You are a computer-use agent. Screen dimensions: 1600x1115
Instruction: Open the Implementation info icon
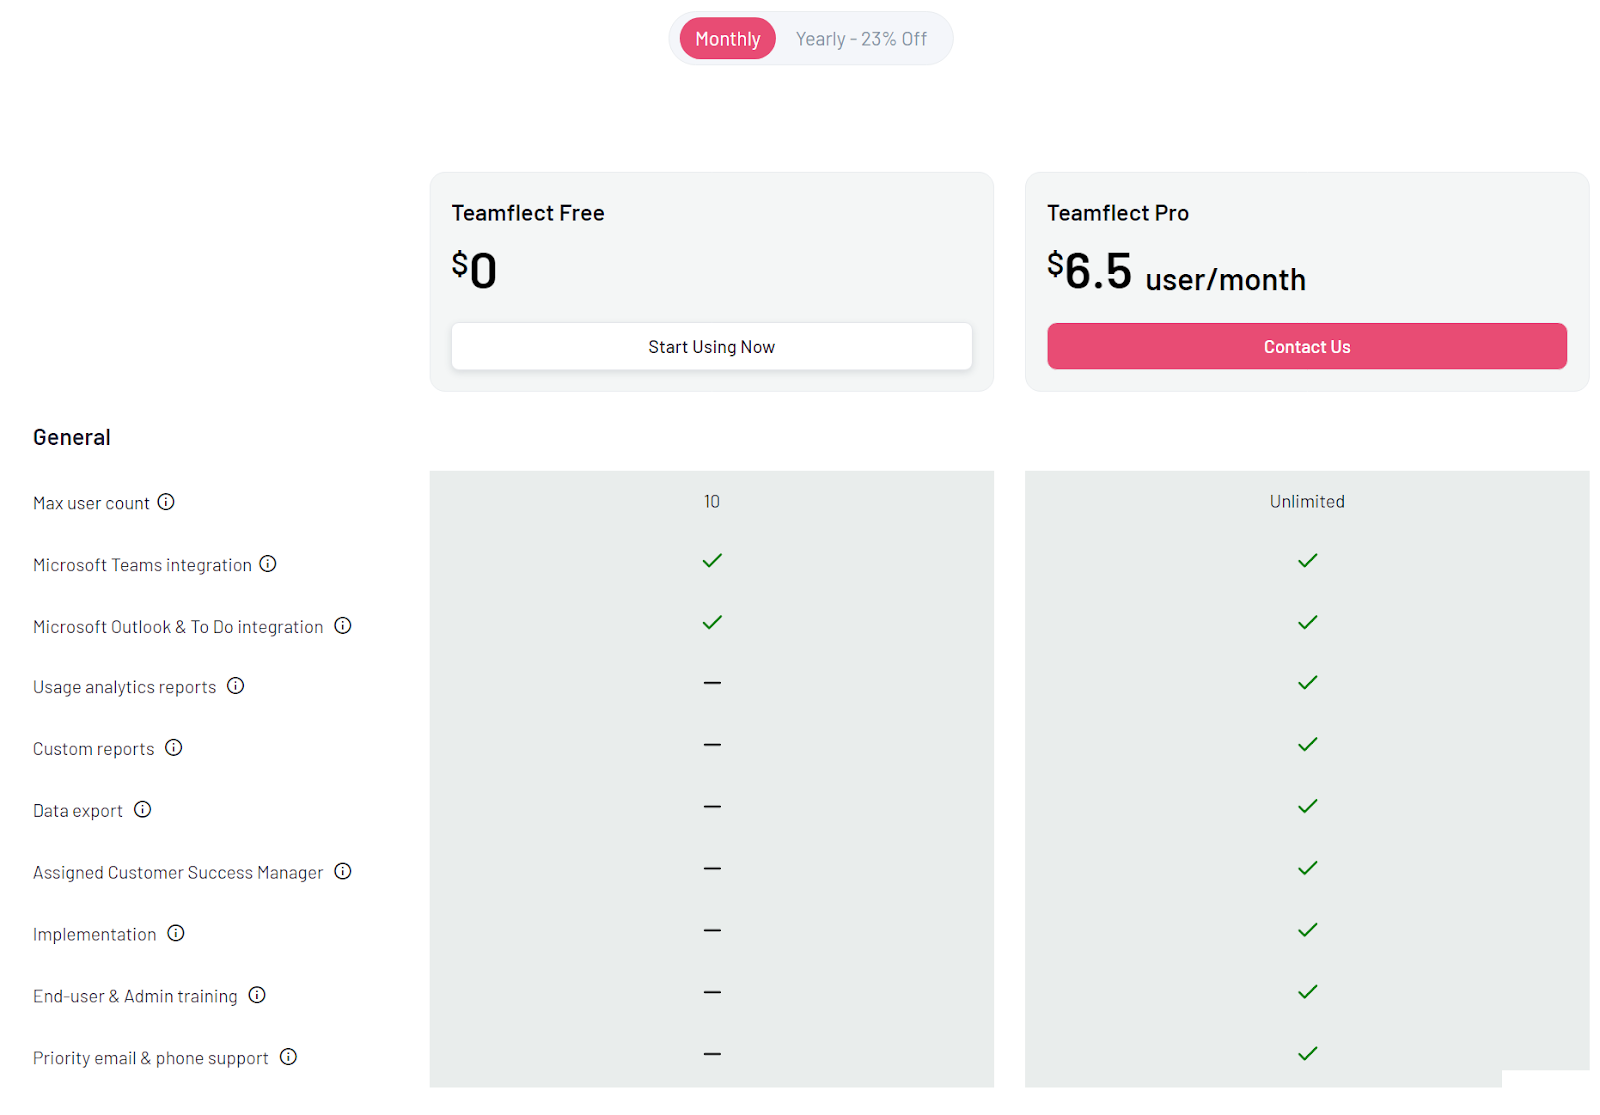(x=176, y=934)
